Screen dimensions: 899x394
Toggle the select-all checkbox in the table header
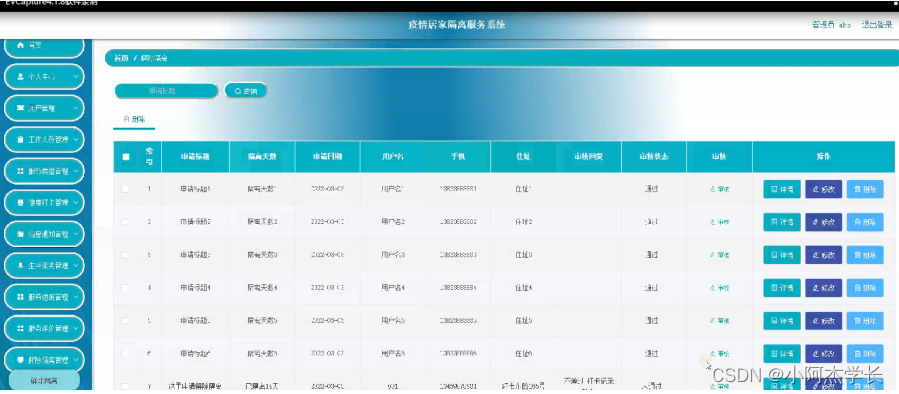coord(126,157)
